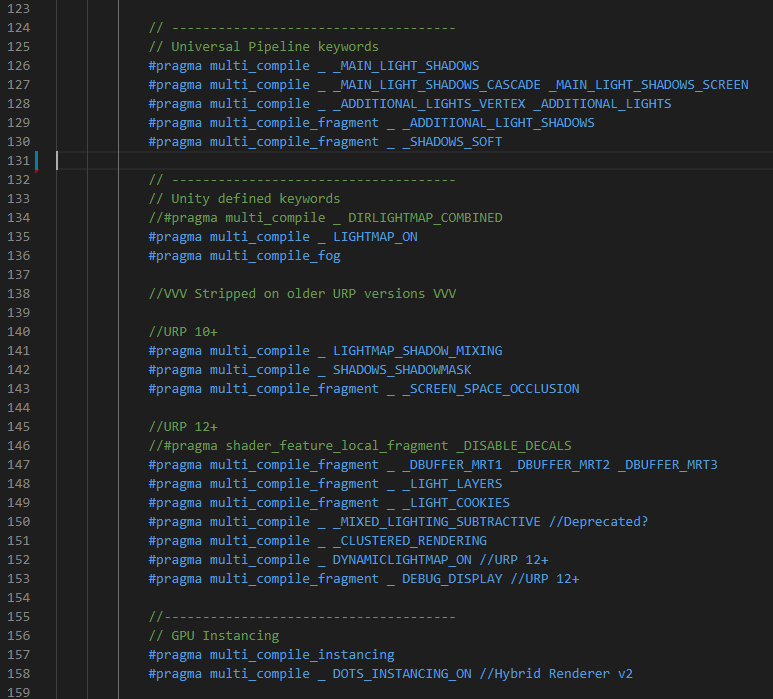Click the _CLUSTERED_RENDERING keyword
Viewport: 773px width, 699px height.
point(410,541)
